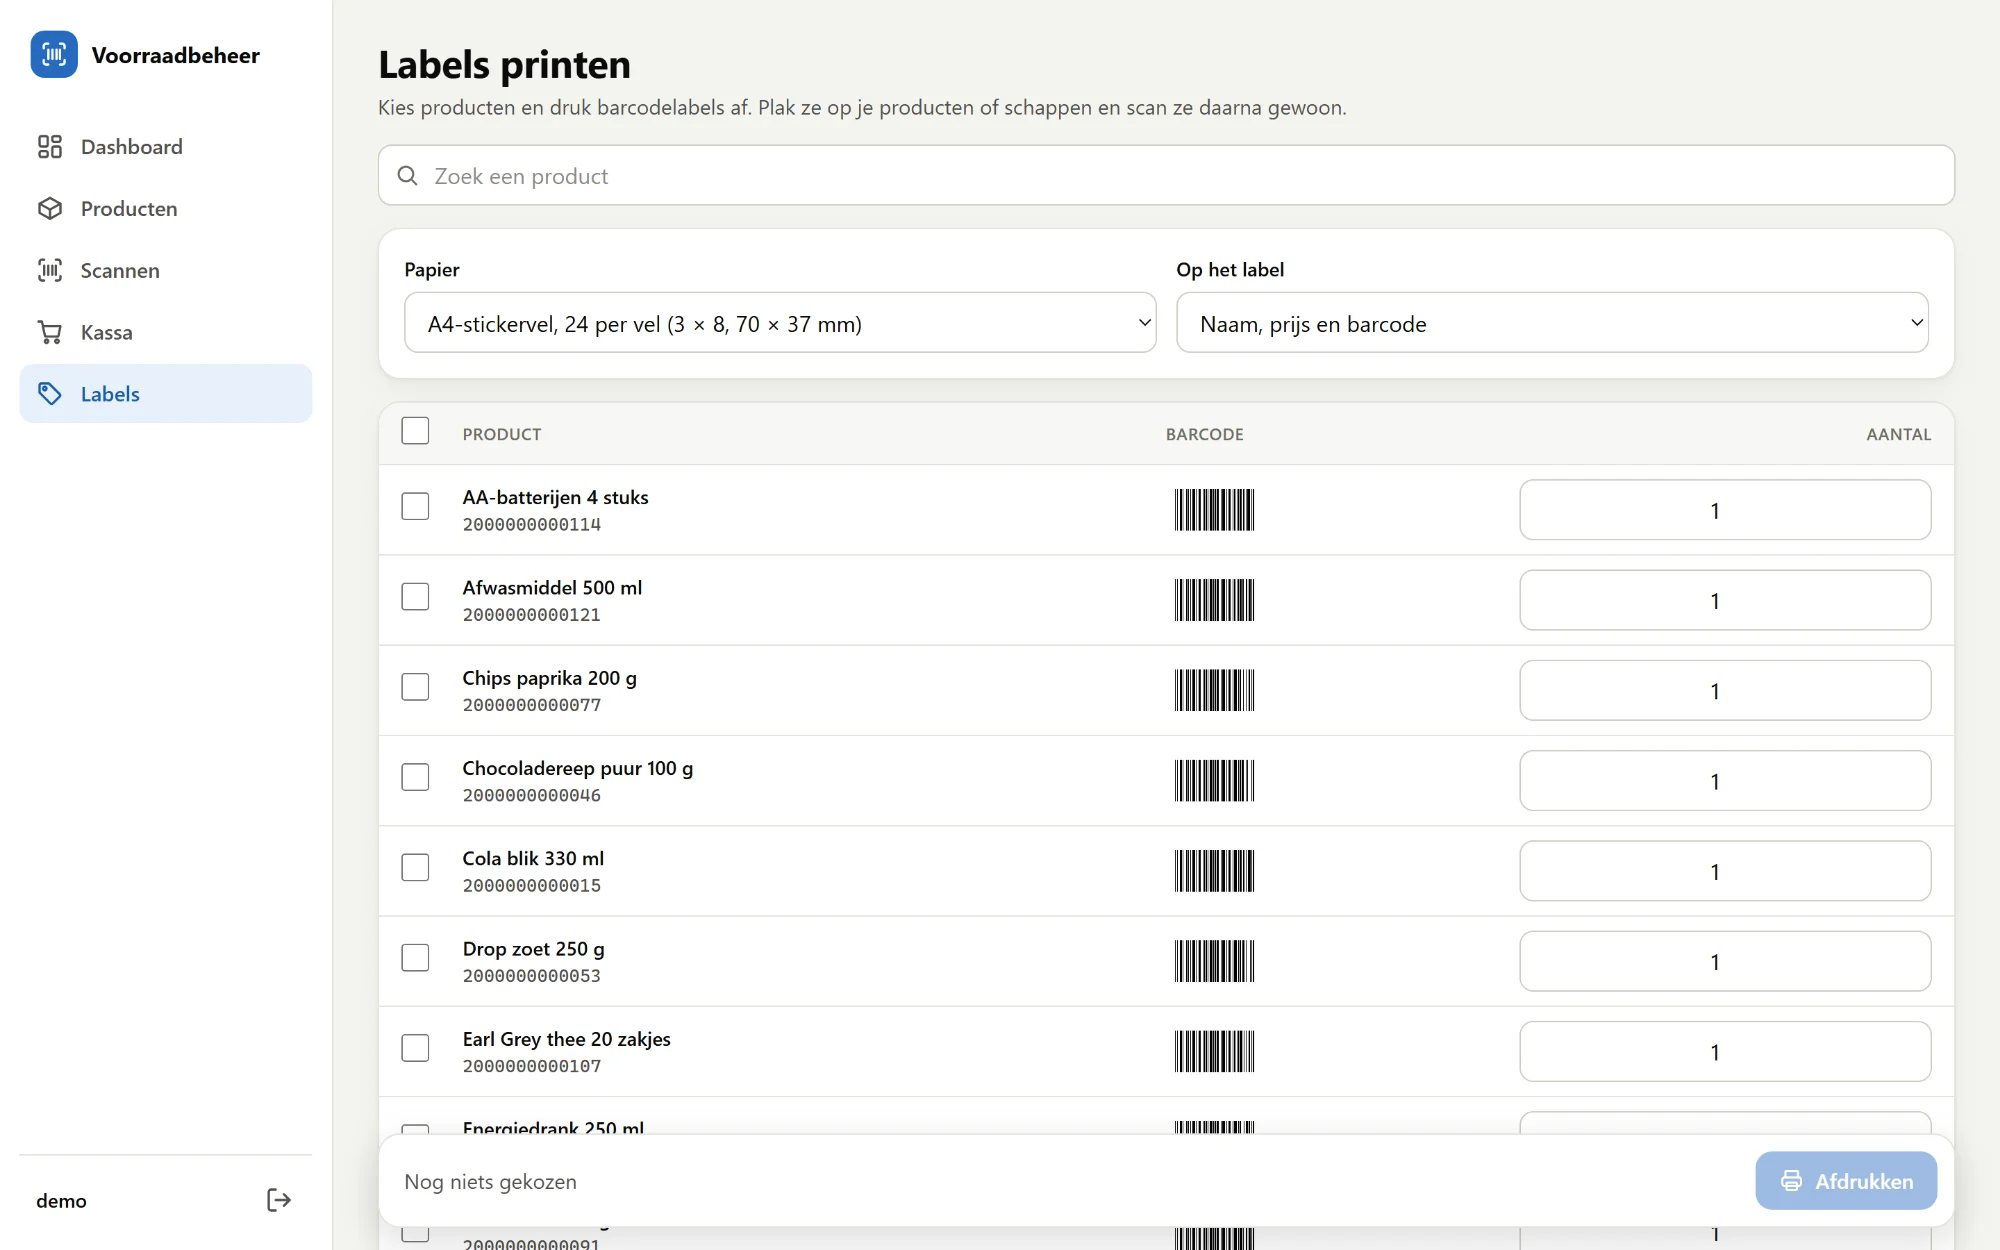This screenshot has width=2000, height=1250.
Task: Click the quantity field for Drop zoet 250 g
Action: [1725, 961]
